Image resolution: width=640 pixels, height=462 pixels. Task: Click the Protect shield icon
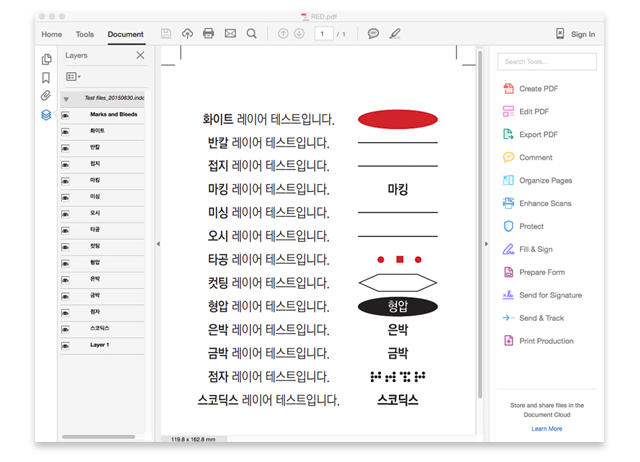[x=508, y=226]
